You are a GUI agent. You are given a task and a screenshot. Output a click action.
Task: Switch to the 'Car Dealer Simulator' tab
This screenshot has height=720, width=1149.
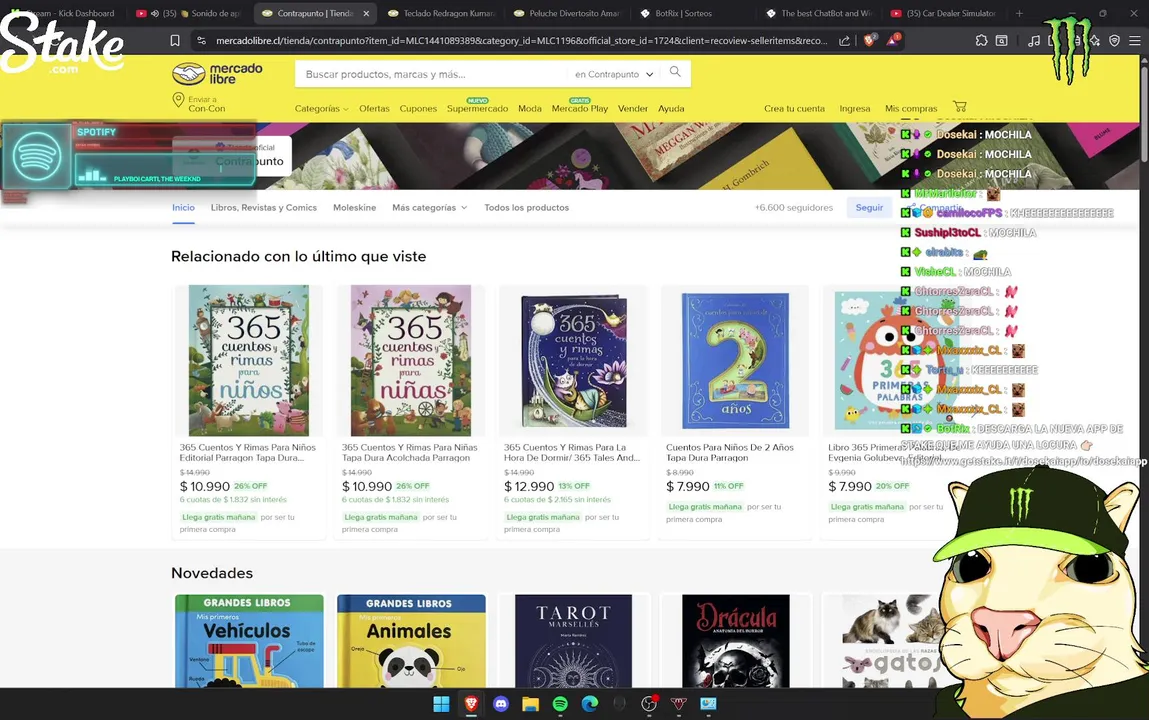coord(945,13)
